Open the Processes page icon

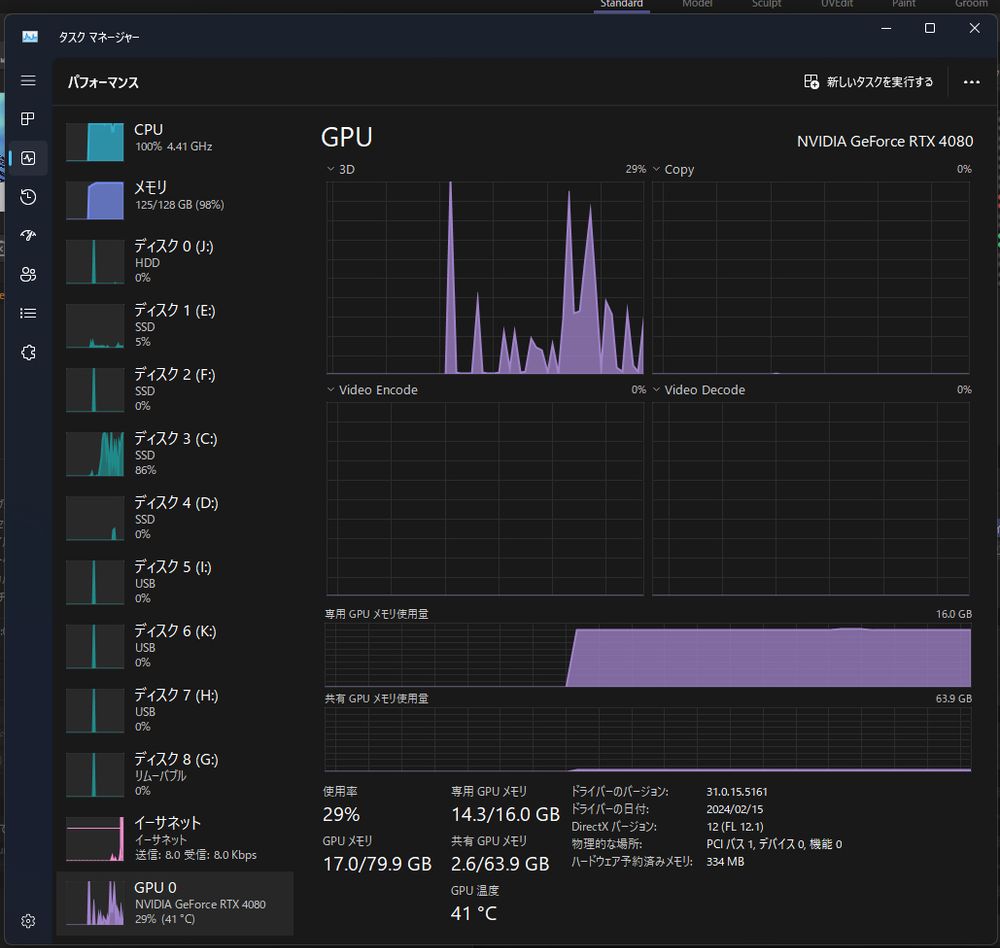tap(28, 119)
